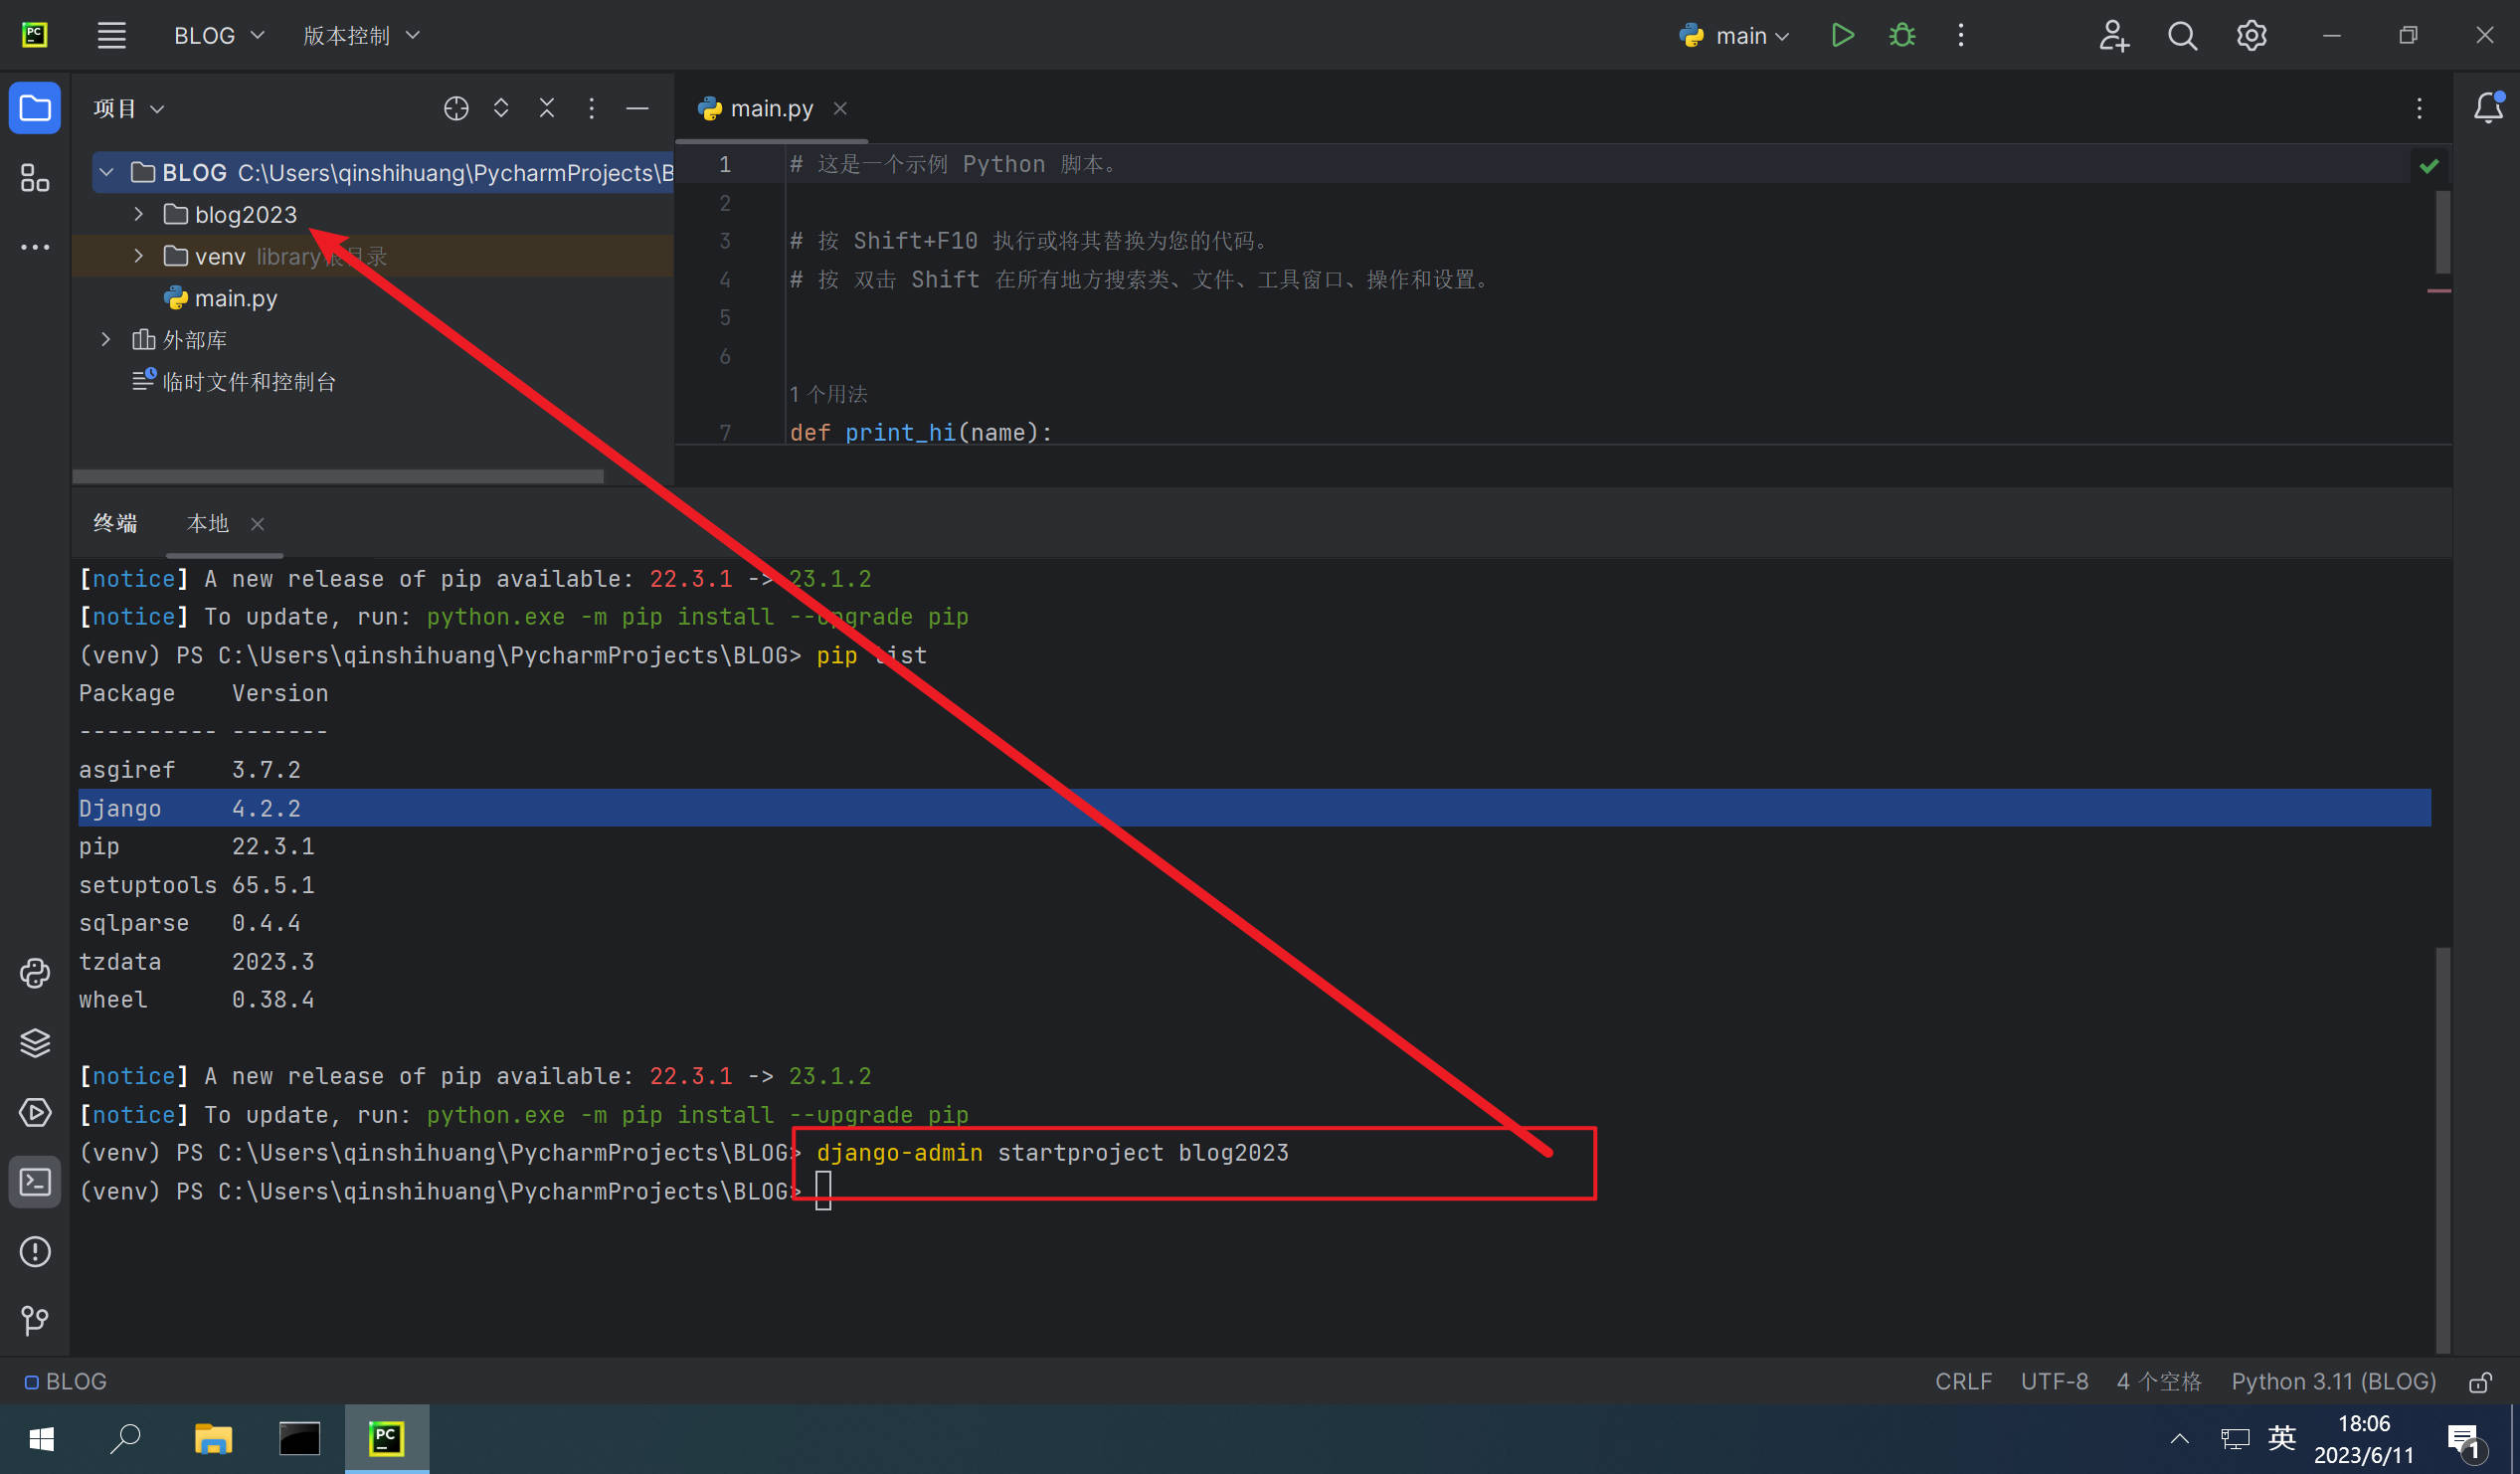Screen dimensions: 2520x1474
Task: Open the Windows Start menu
Action: (x=42, y=1439)
